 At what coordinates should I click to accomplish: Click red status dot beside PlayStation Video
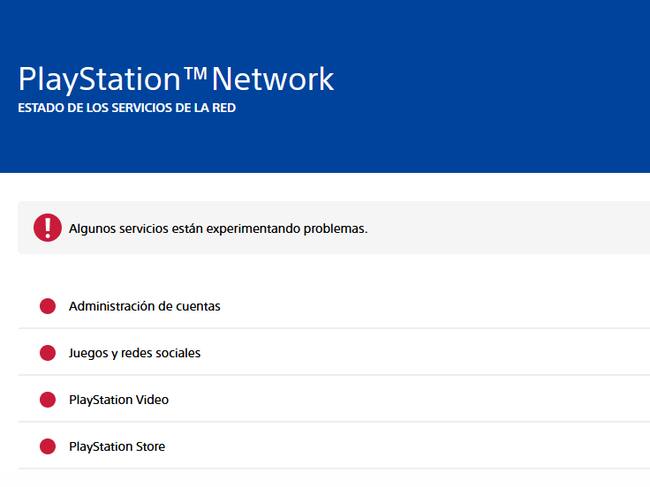47,400
